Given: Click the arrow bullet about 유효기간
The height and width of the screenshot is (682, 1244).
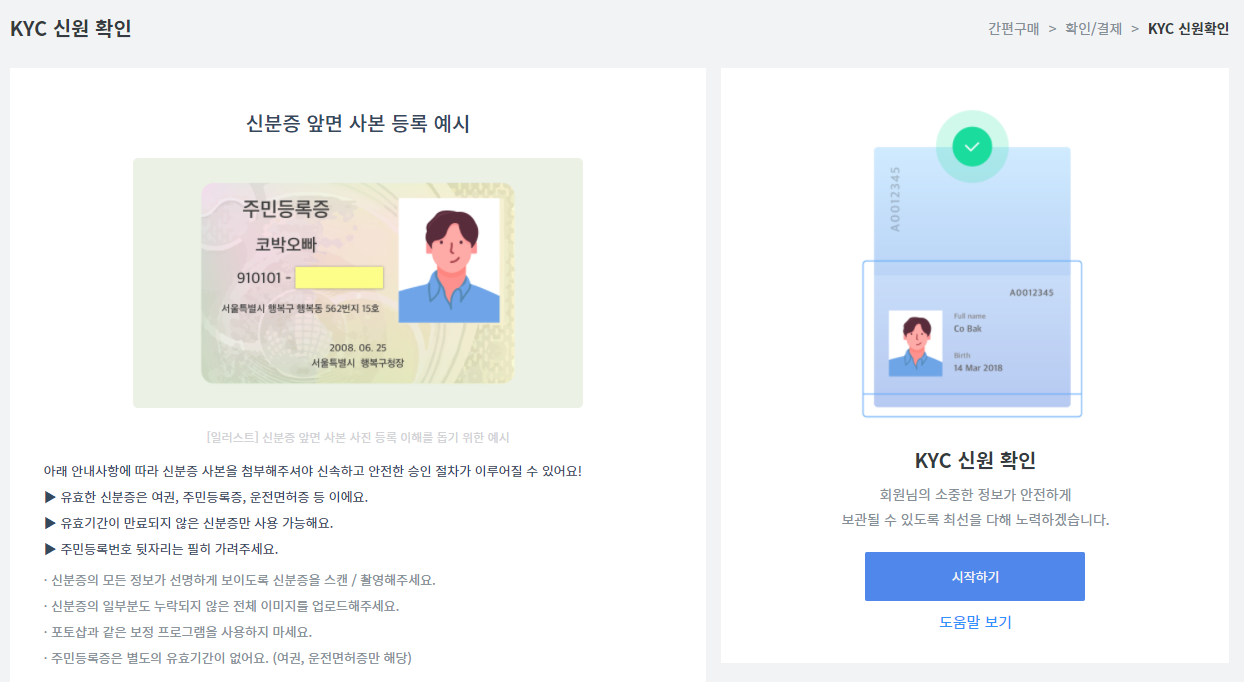Looking at the screenshot, I should tap(189, 523).
